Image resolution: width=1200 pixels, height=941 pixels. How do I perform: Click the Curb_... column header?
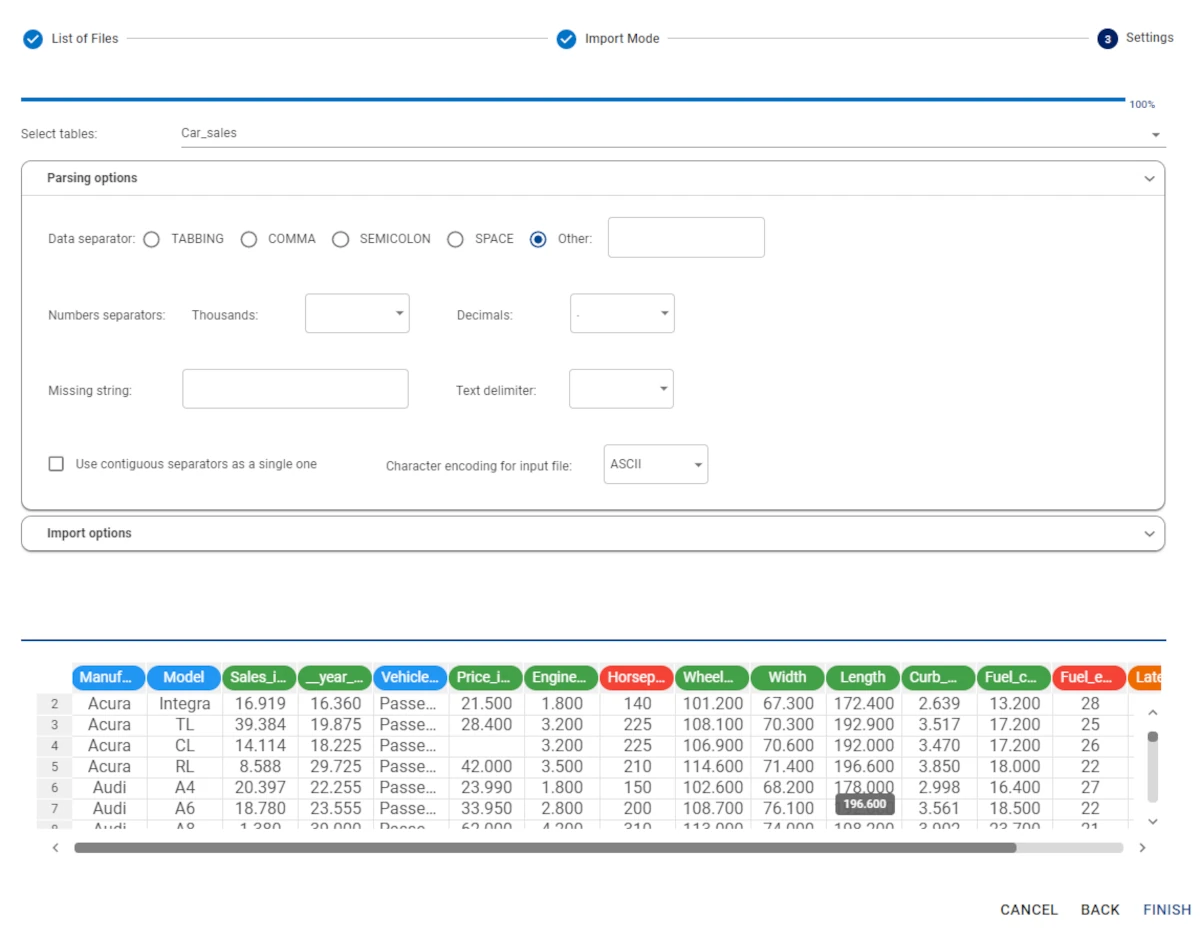(x=938, y=677)
